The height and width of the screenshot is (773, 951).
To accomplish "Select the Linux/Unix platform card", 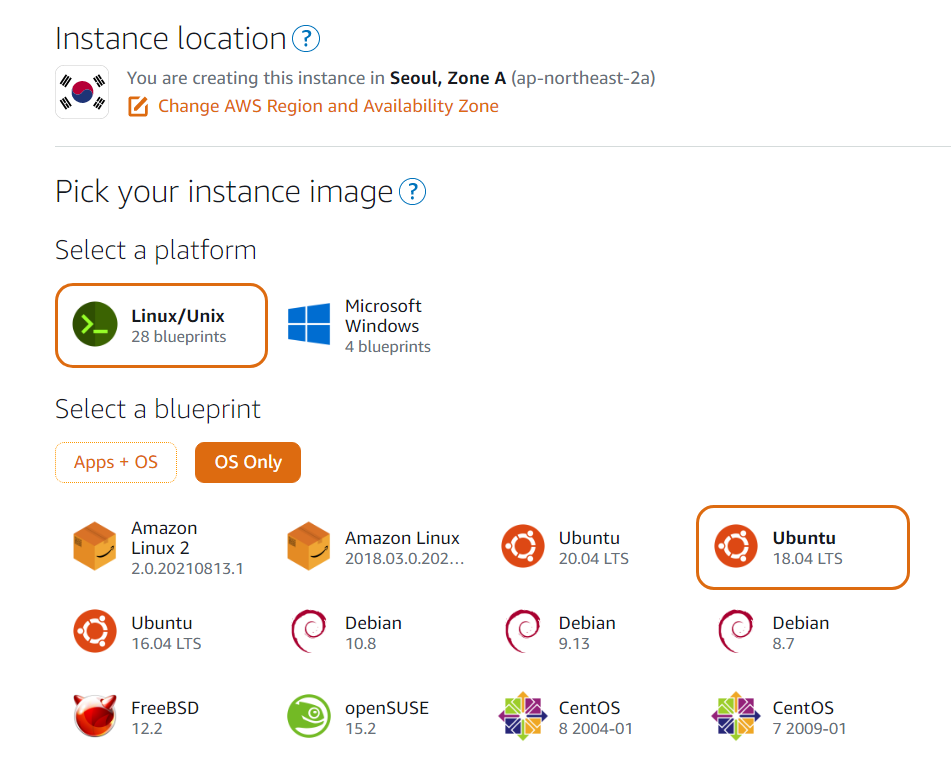I will [161, 326].
